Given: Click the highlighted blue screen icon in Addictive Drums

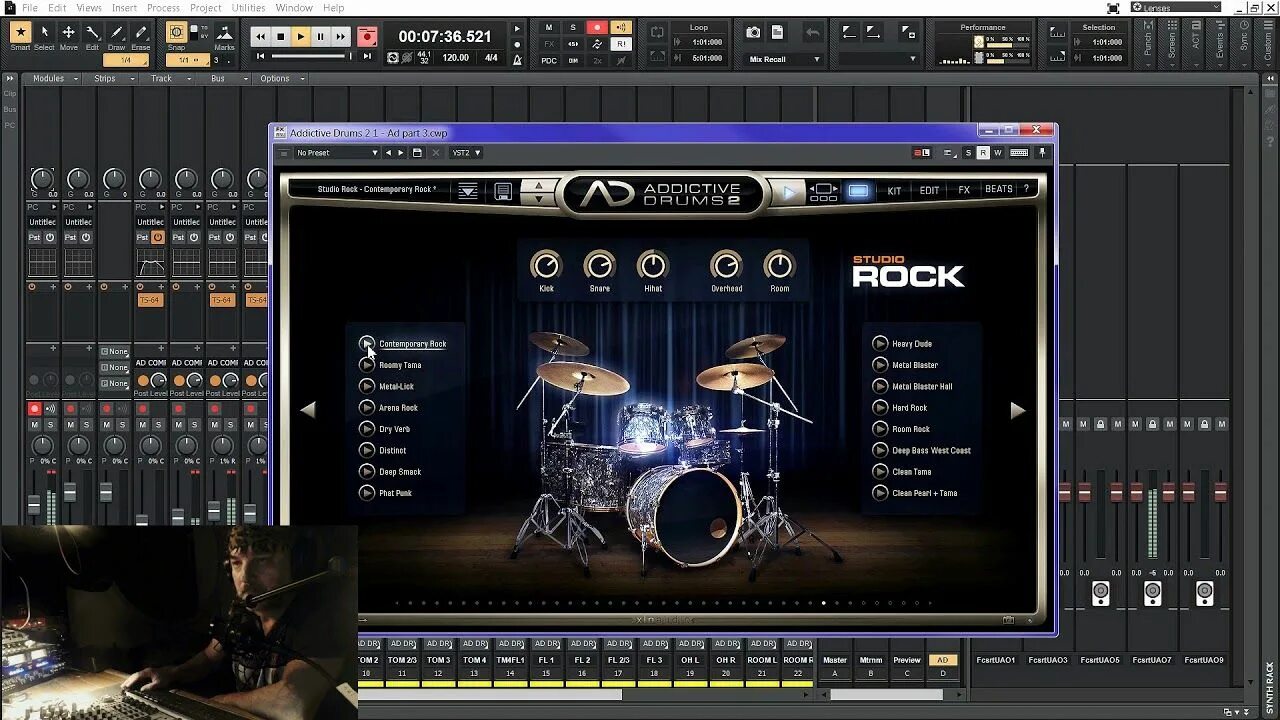Looking at the screenshot, I should [x=858, y=190].
